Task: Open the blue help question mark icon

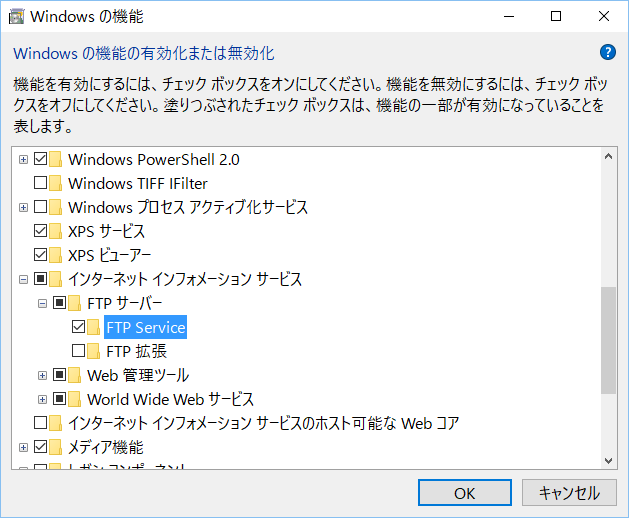Action: click(608, 52)
